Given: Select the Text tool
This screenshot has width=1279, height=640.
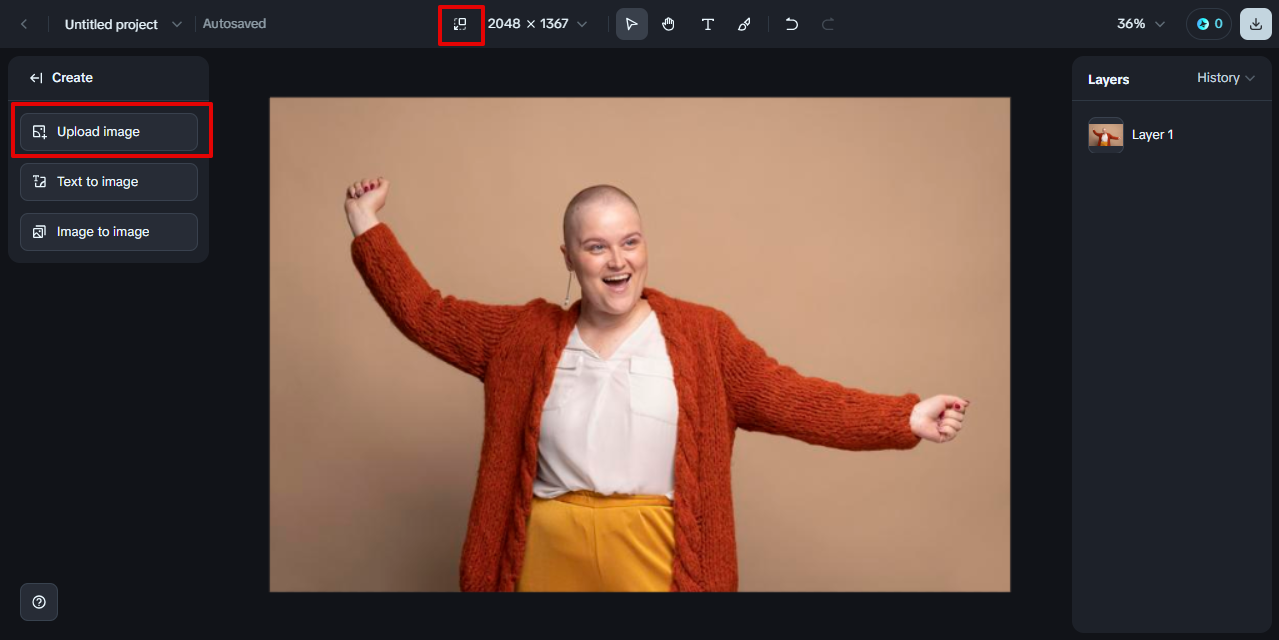Looking at the screenshot, I should [707, 24].
